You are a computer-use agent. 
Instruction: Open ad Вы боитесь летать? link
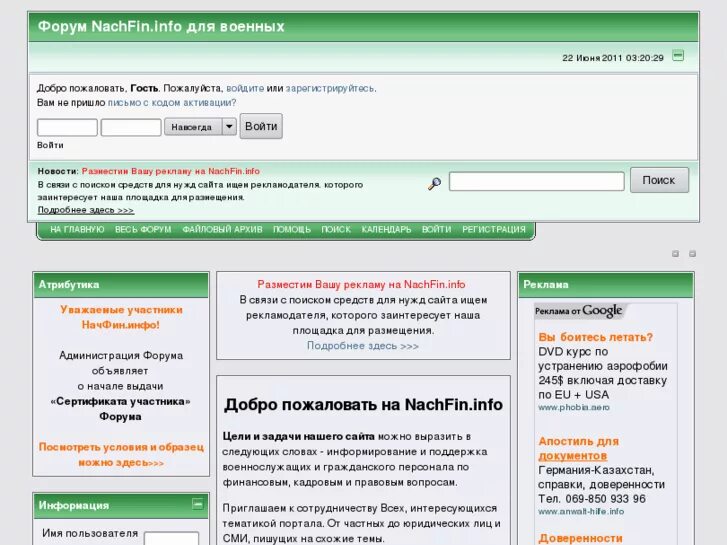(x=596, y=337)
